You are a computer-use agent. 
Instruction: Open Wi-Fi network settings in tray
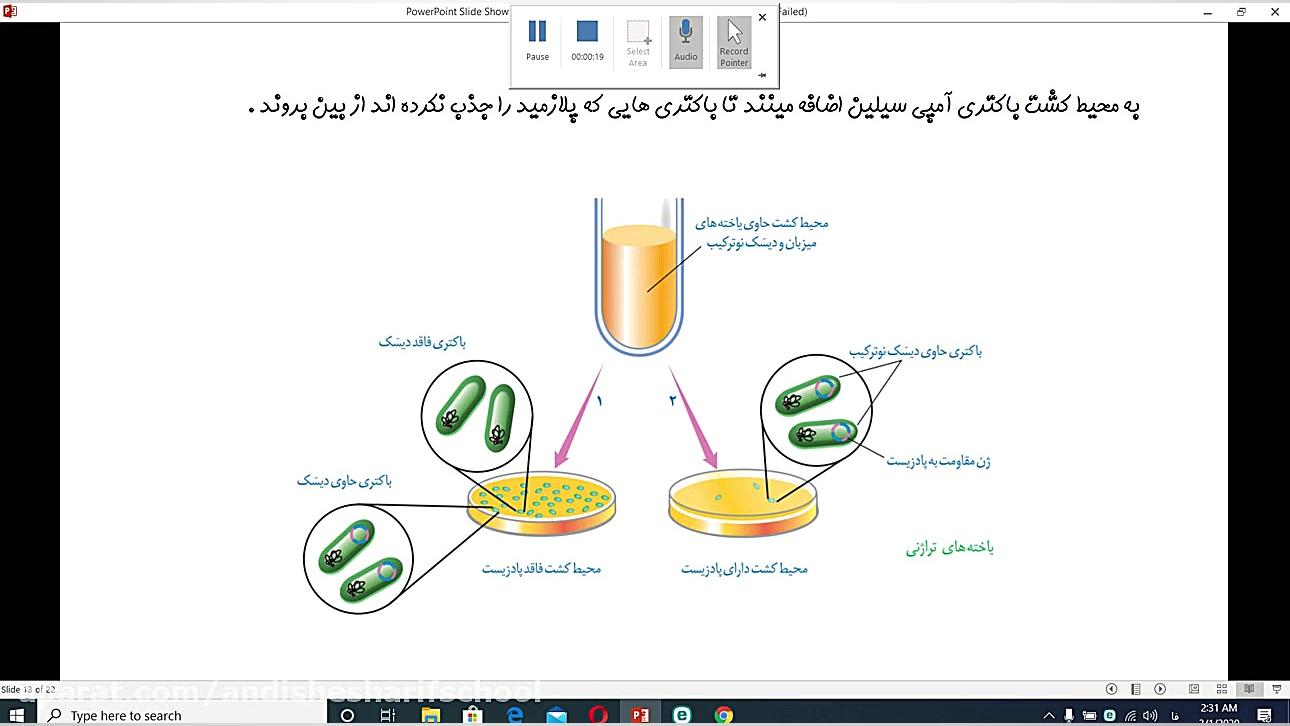[x=1129, y=715]
